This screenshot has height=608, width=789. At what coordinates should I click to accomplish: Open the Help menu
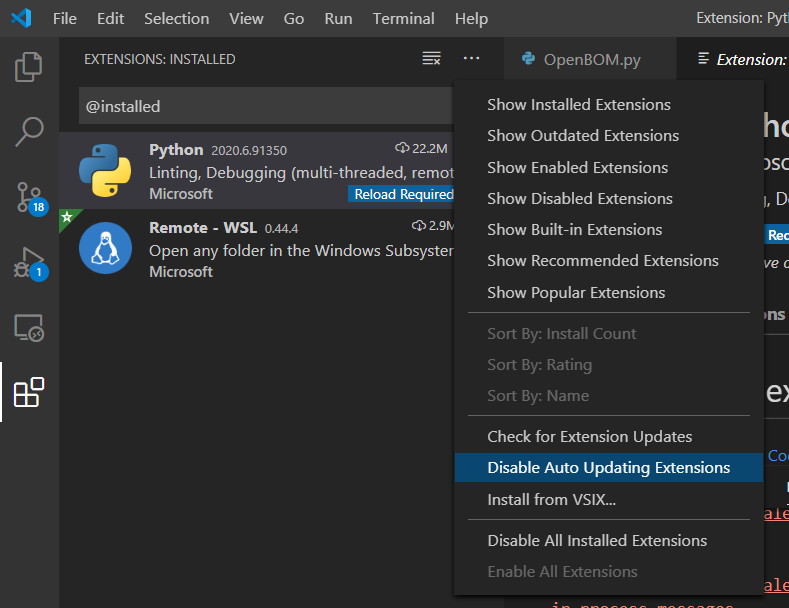tap(471, 19)
